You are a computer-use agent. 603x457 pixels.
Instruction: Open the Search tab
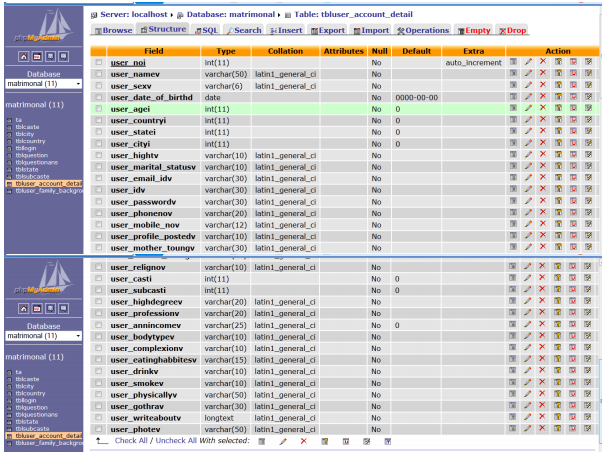(244, 30)
